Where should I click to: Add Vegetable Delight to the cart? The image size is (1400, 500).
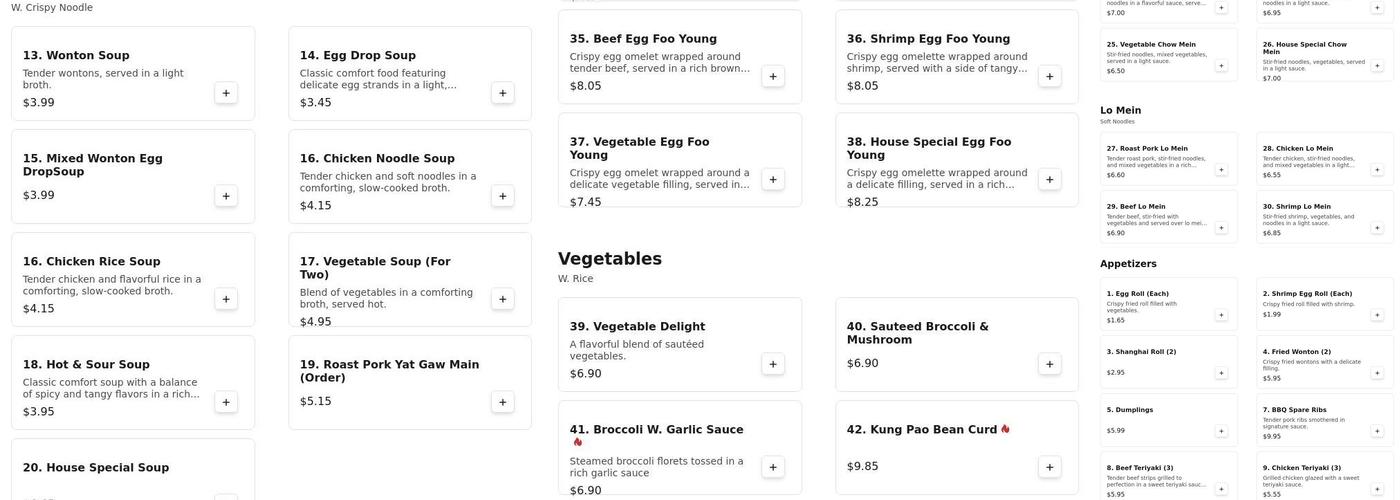pyautogui.click(x=773, y=364)
